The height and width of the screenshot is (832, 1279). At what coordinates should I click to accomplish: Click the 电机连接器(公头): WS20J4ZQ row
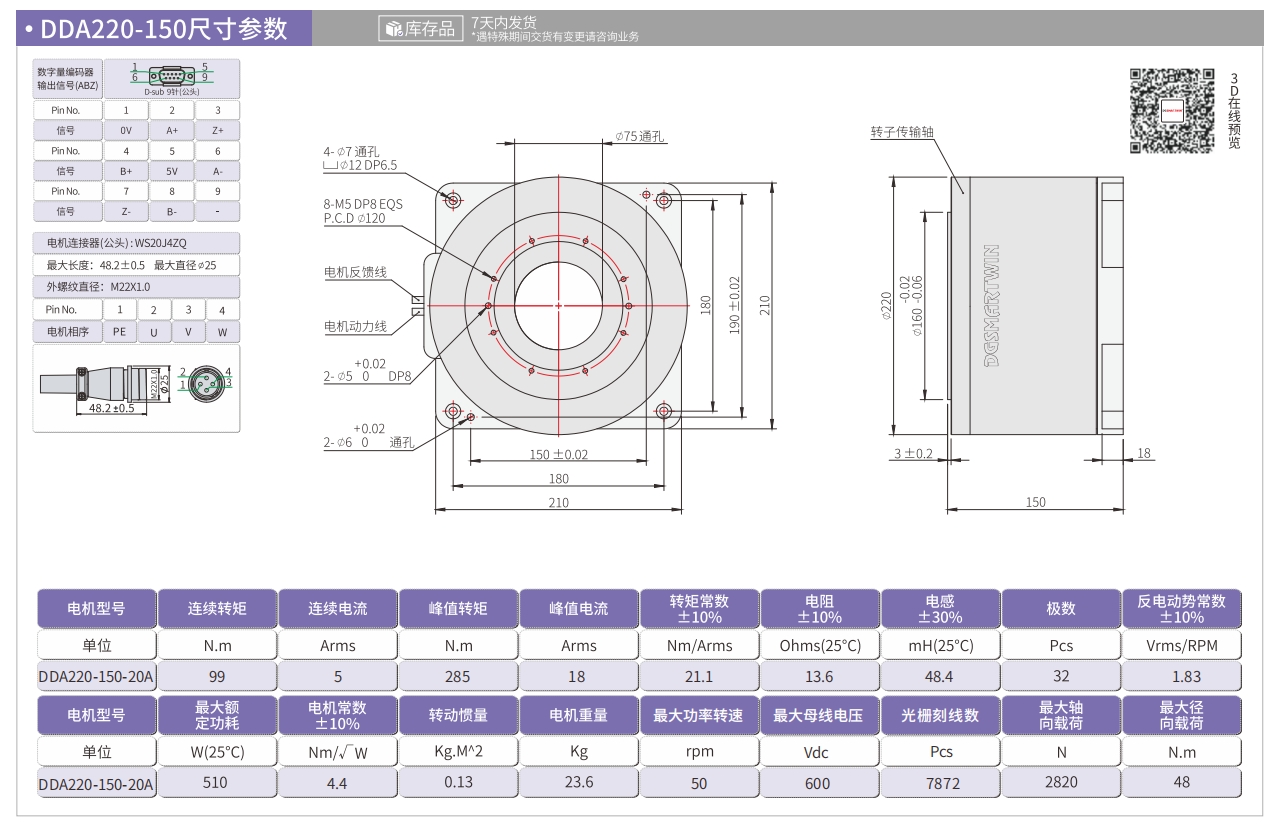pos(137,242)
